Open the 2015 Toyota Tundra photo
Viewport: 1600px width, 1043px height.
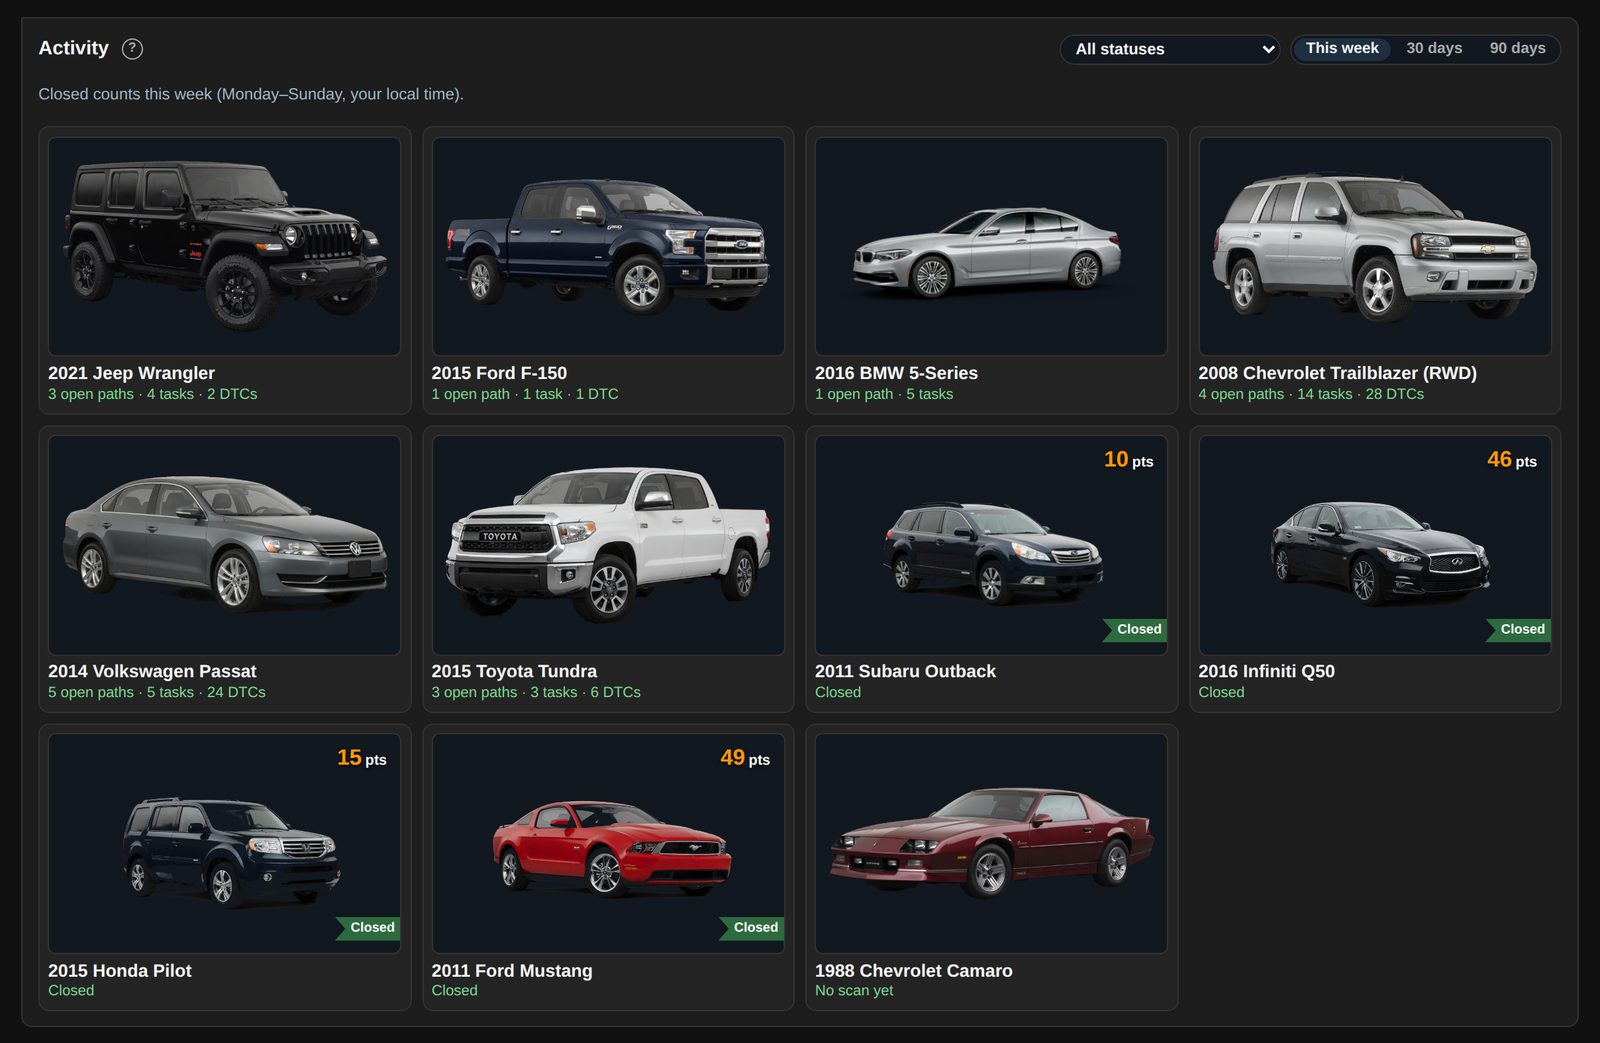[x=608, y=545]
